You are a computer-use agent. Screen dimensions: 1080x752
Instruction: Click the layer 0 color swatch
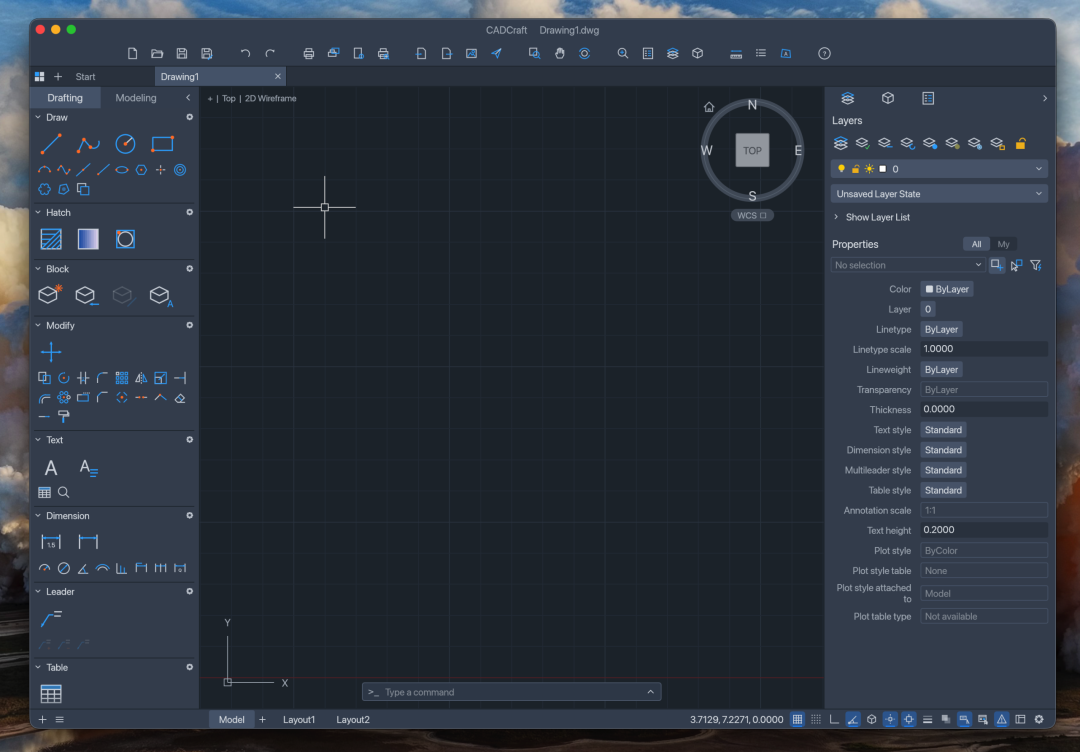coord(882,169)
